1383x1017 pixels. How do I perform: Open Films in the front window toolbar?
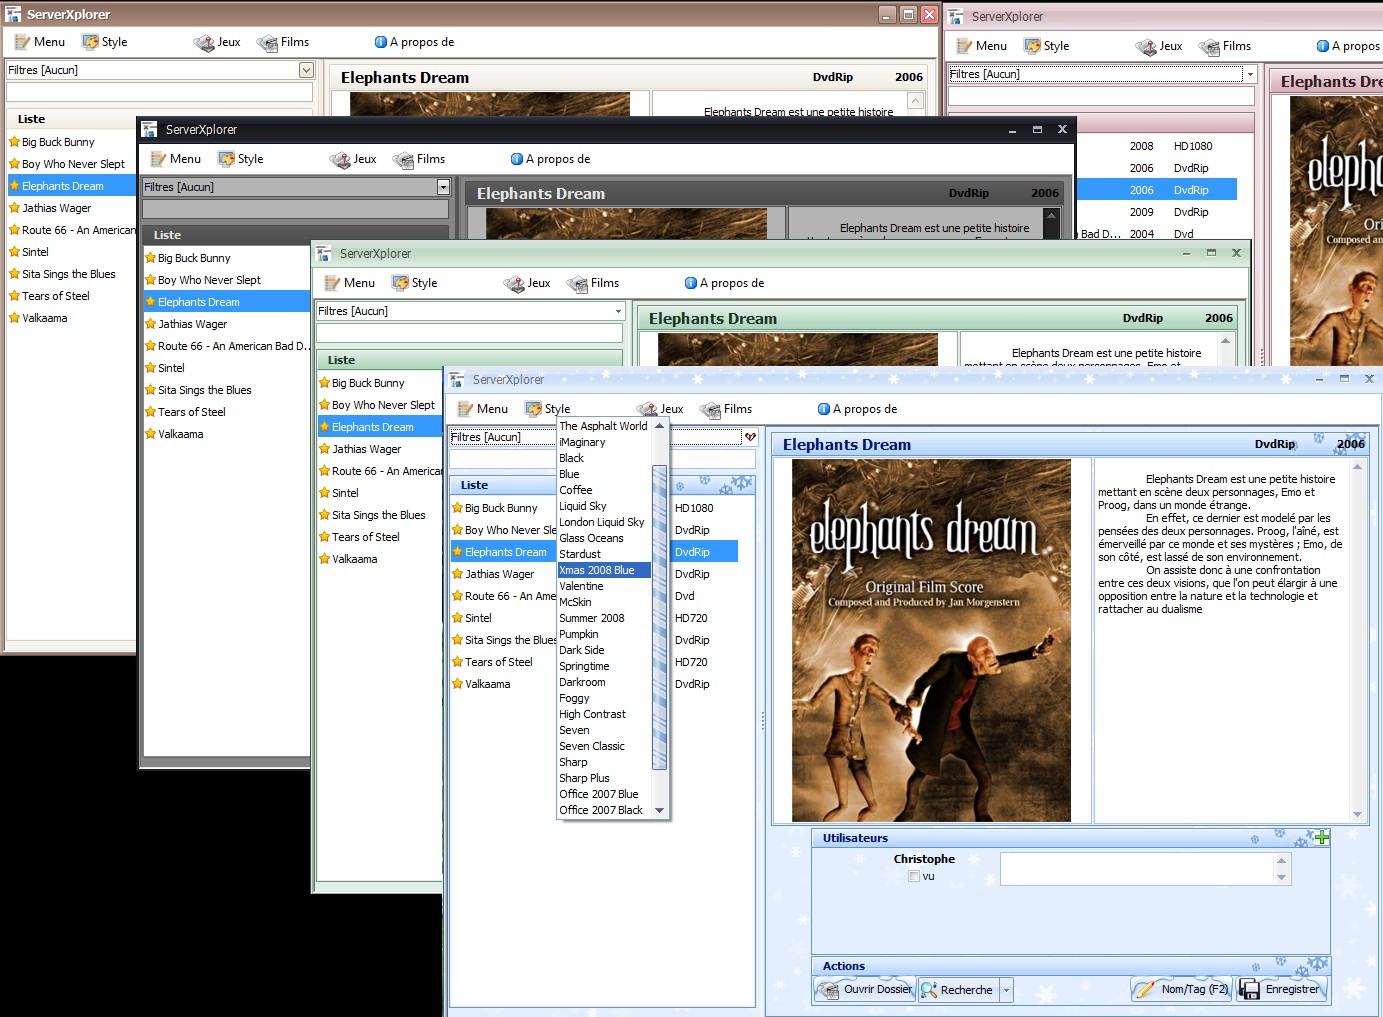click(727, 409)
